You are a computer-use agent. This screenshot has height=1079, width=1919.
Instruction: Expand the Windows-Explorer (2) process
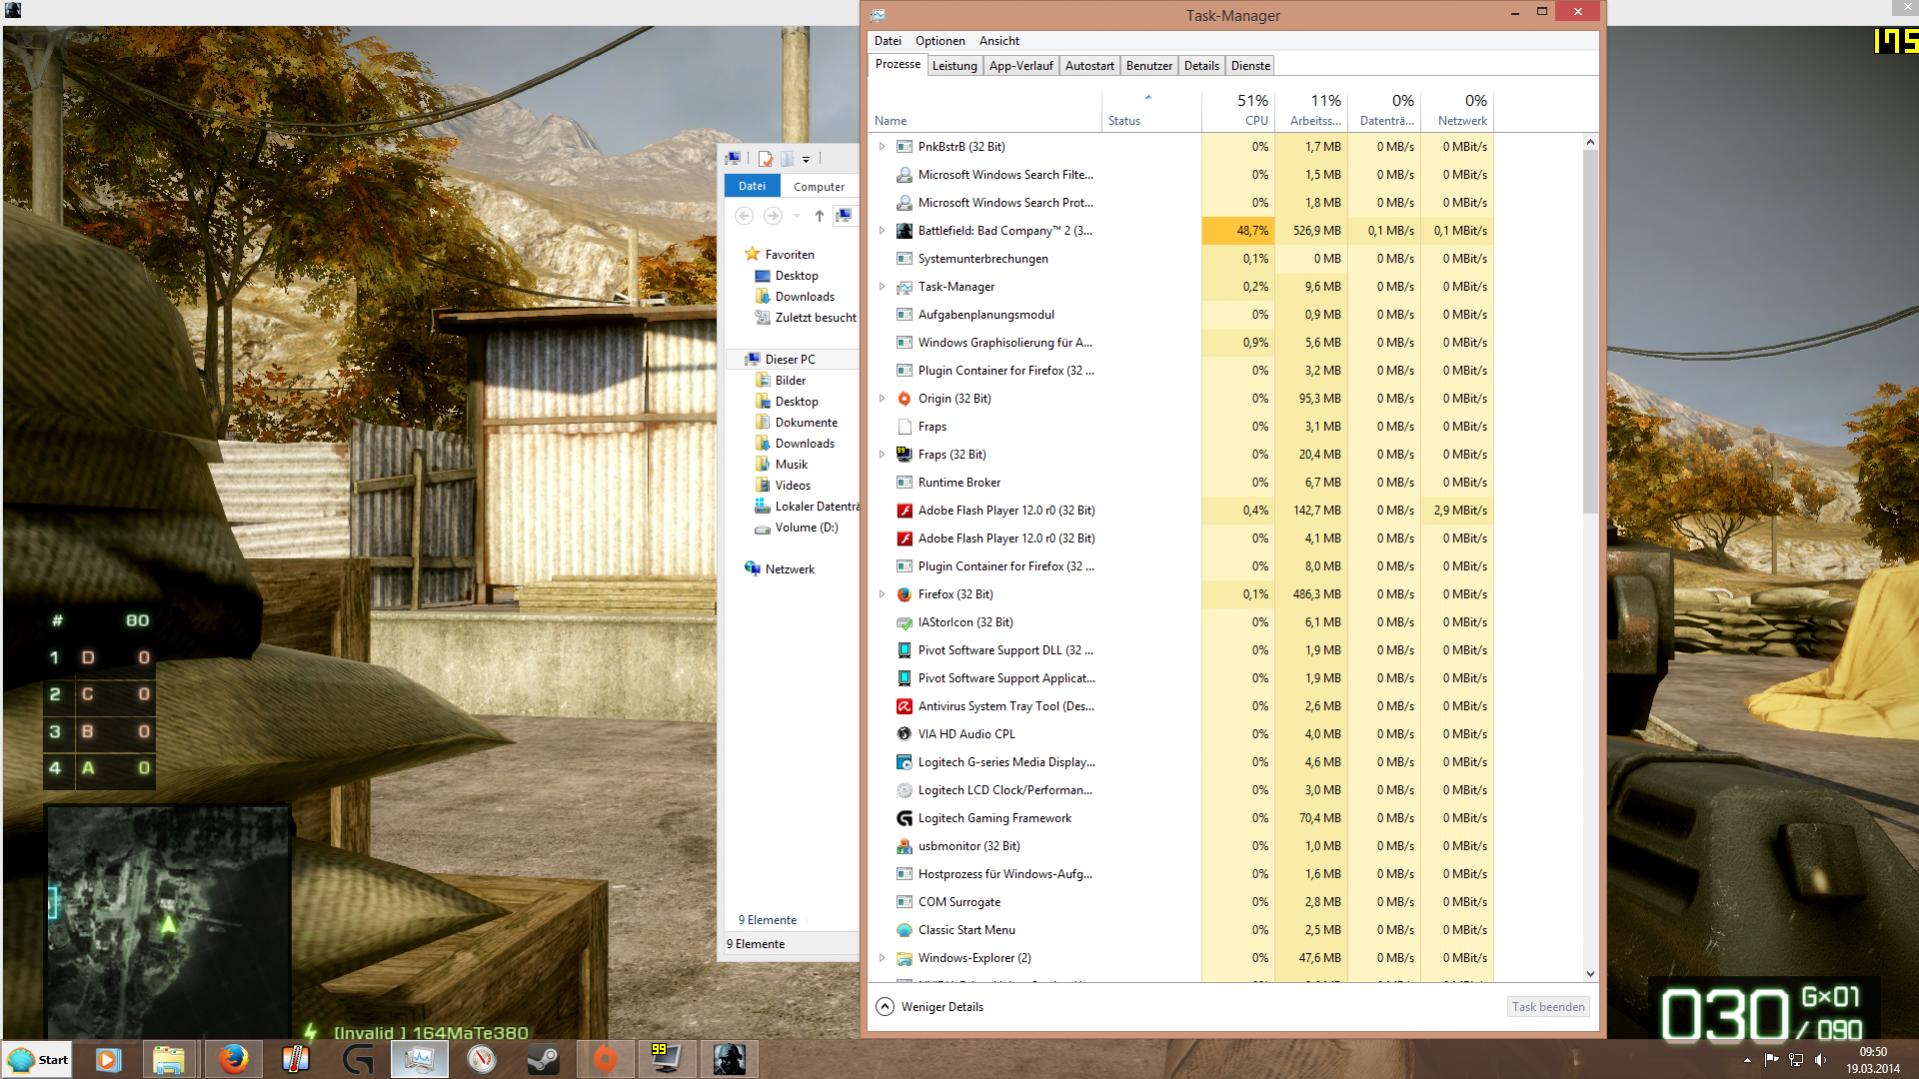[882, 959]
